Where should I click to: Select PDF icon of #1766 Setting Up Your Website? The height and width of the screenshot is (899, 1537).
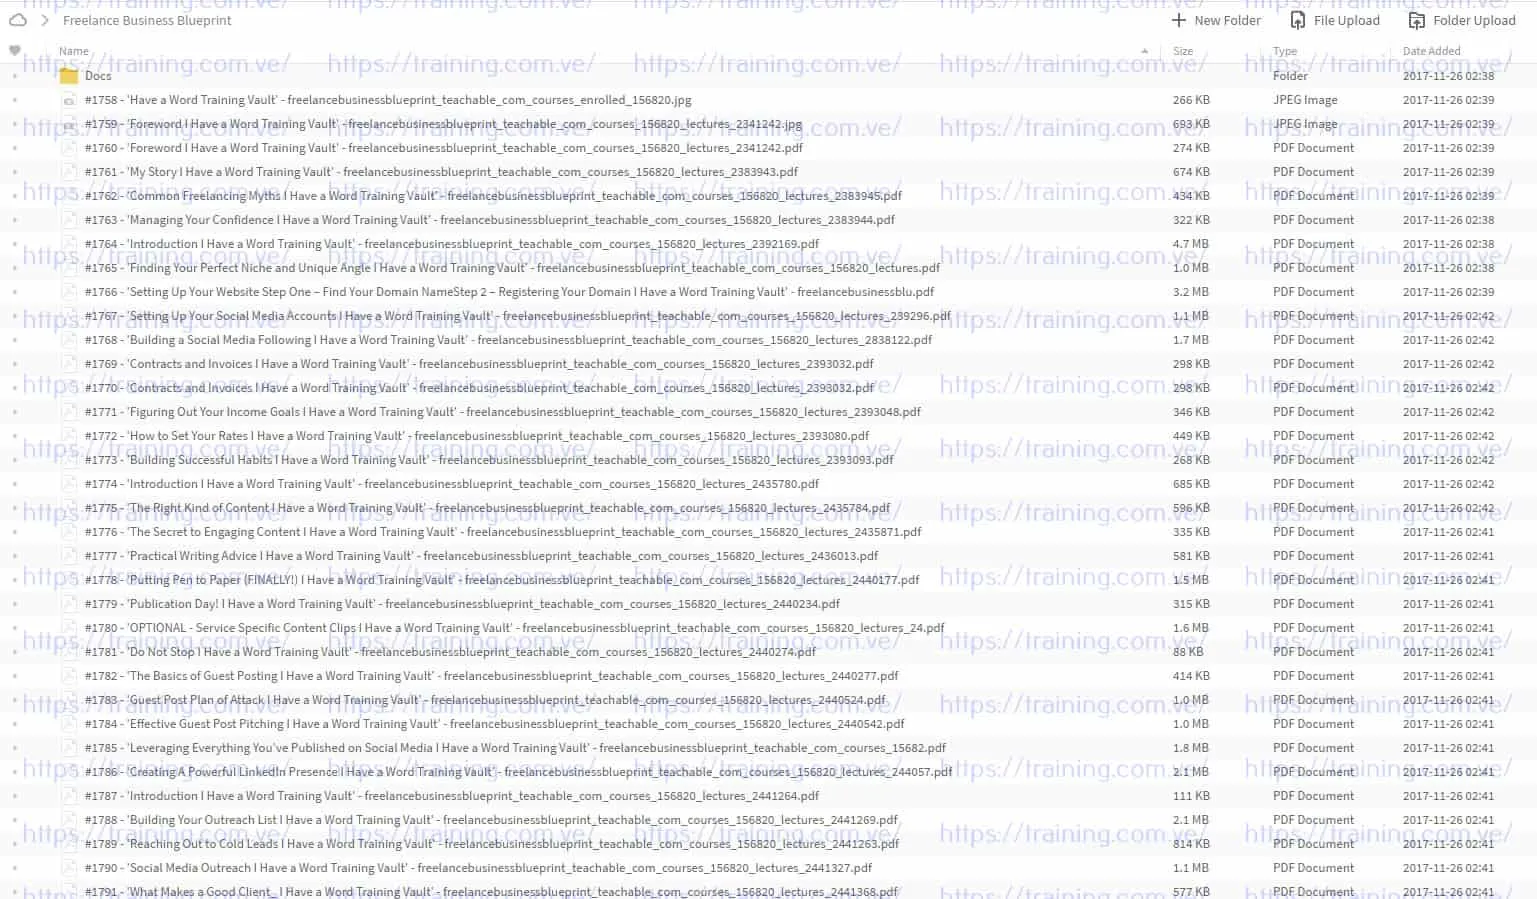point(69,292)
